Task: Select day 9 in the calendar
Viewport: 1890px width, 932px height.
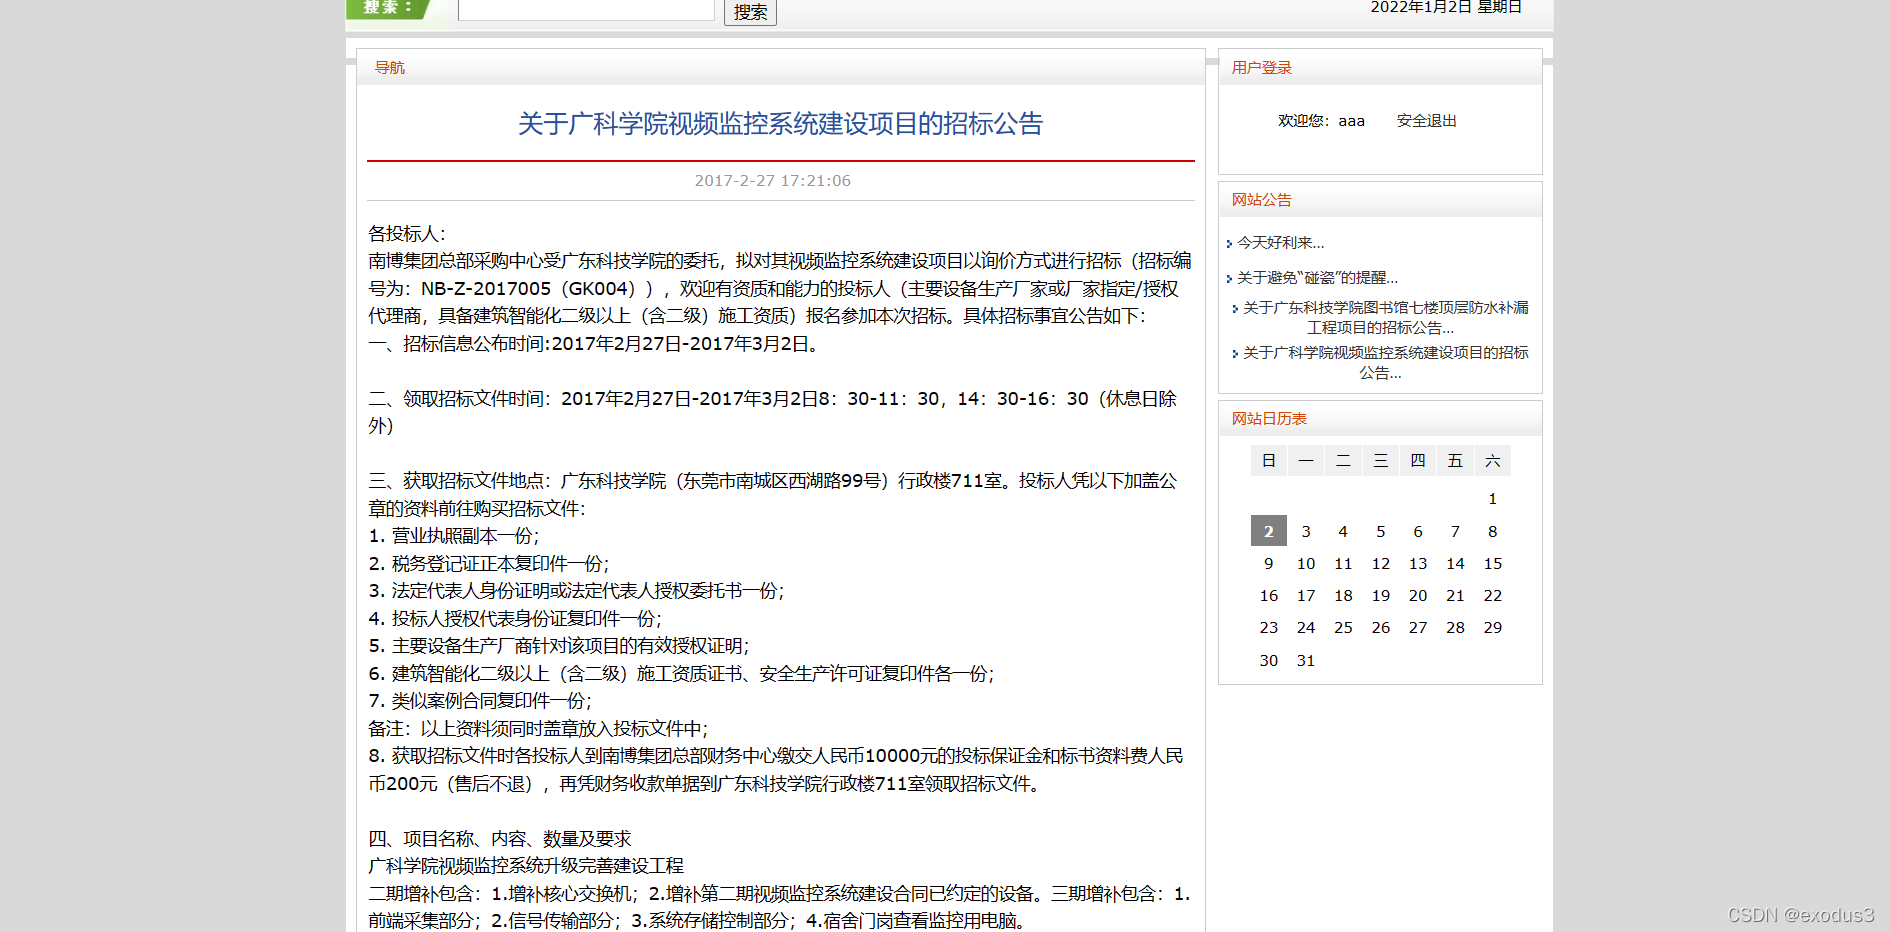Action: tap(1268, 564)
